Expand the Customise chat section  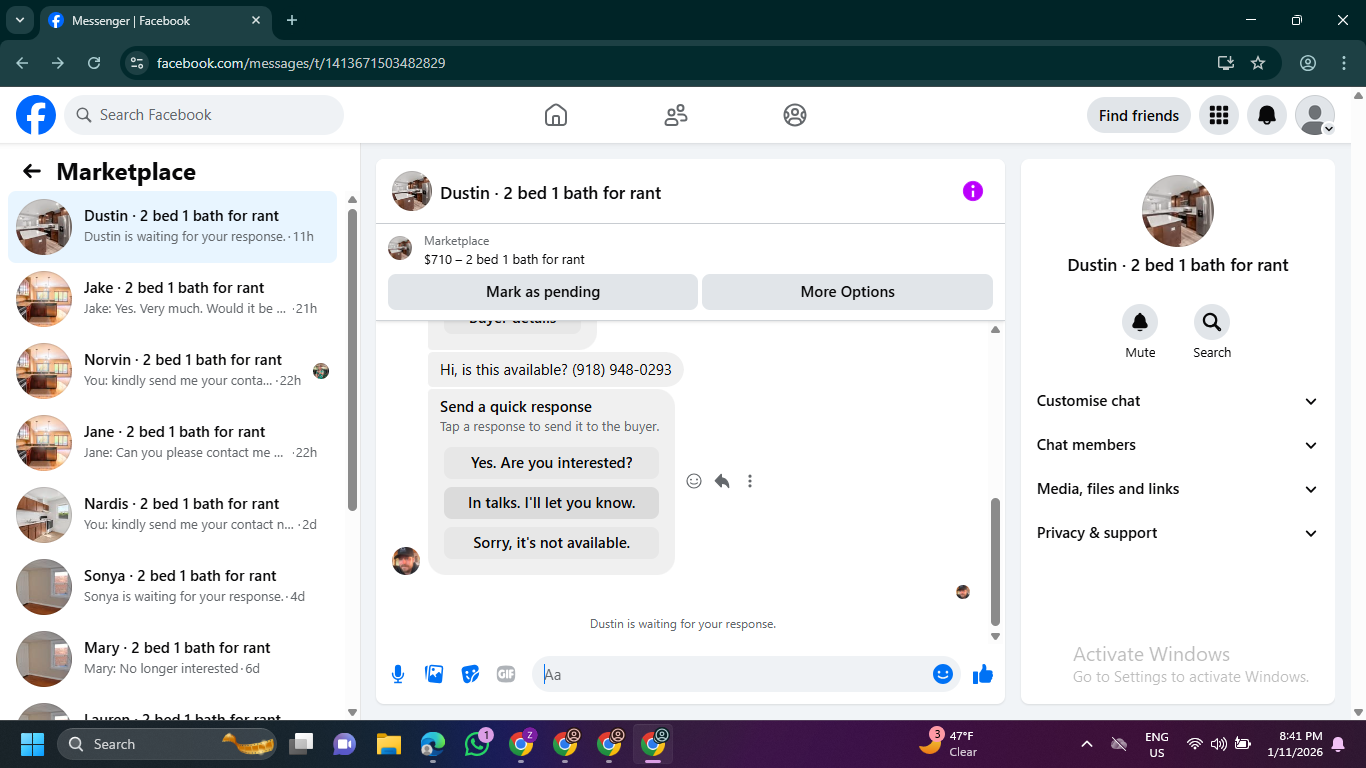1178,401
